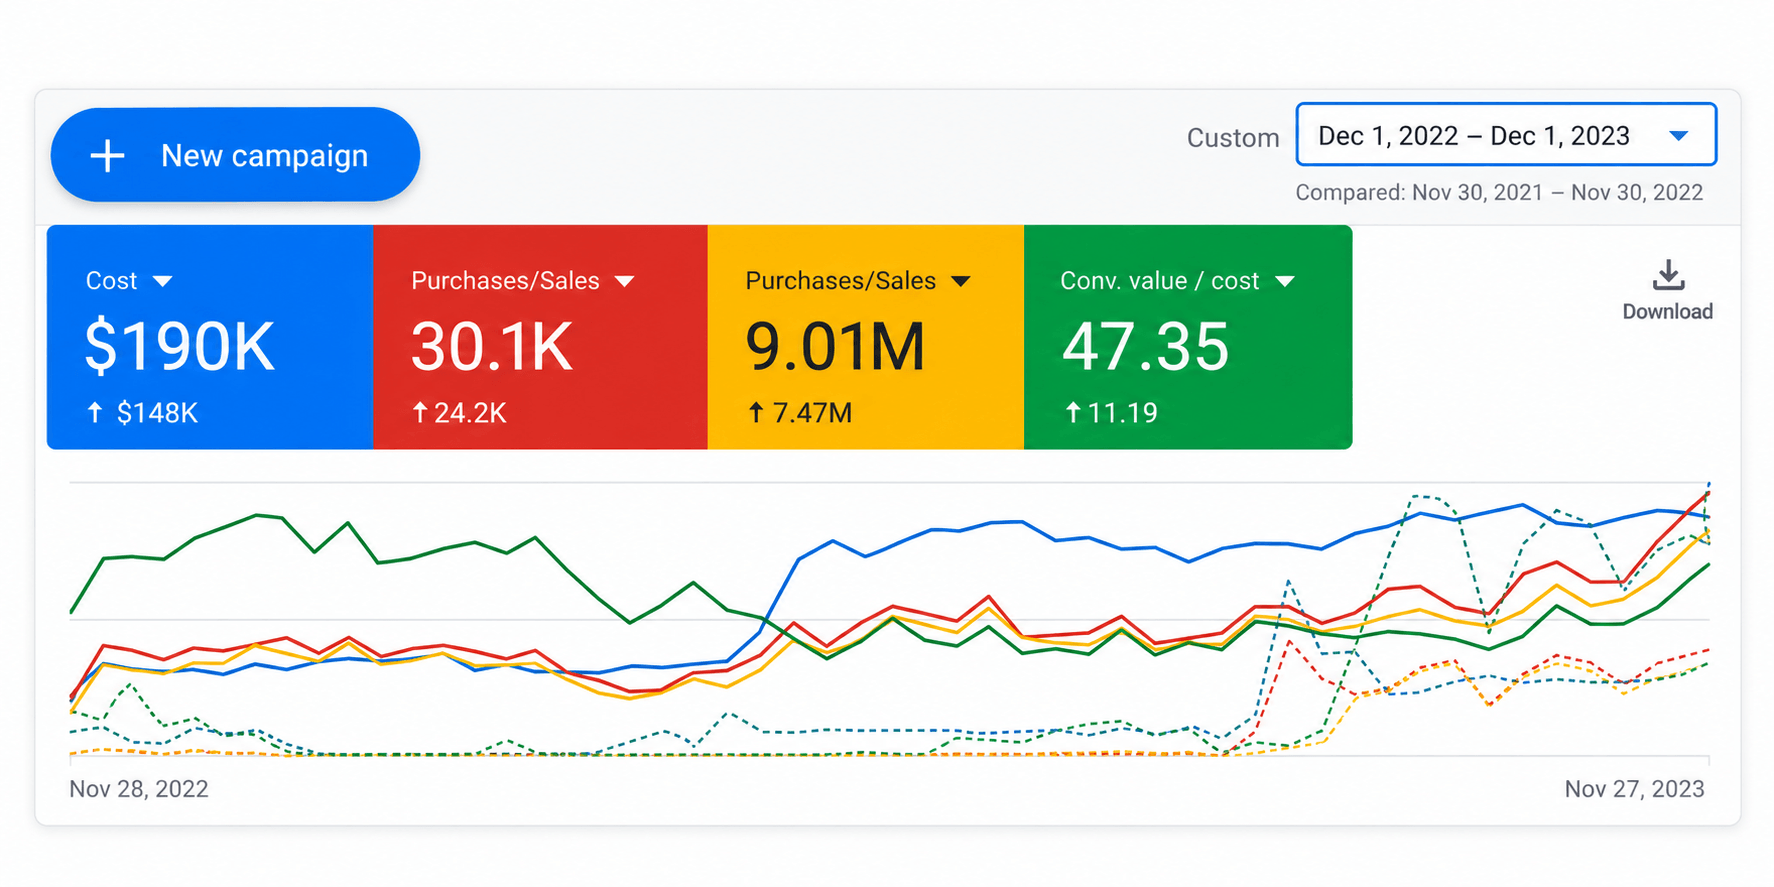Open the Dec 1, 2022 – Dec 1, 2023 date range dropdown
The image size is (1774, 887).
click(1506, 135)
